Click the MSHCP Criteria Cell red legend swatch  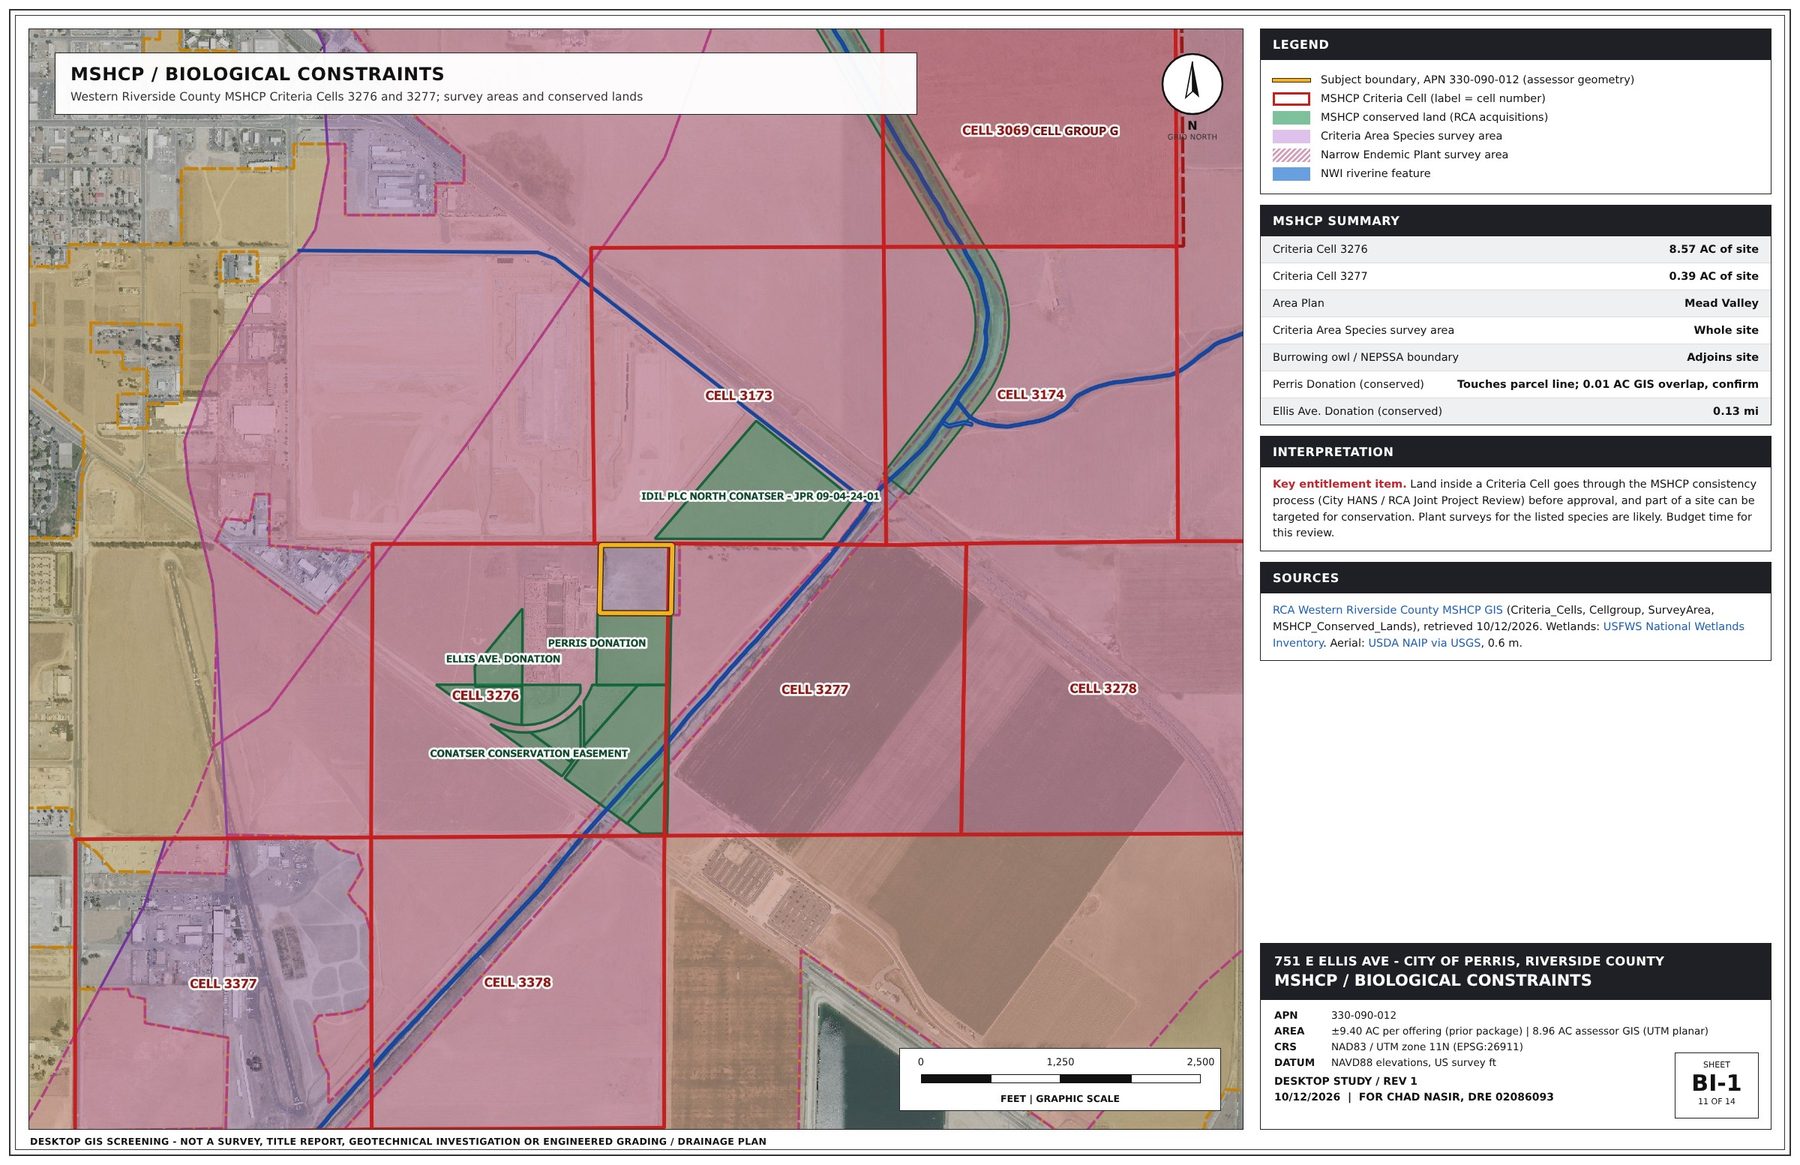(x=1290, y=99)
